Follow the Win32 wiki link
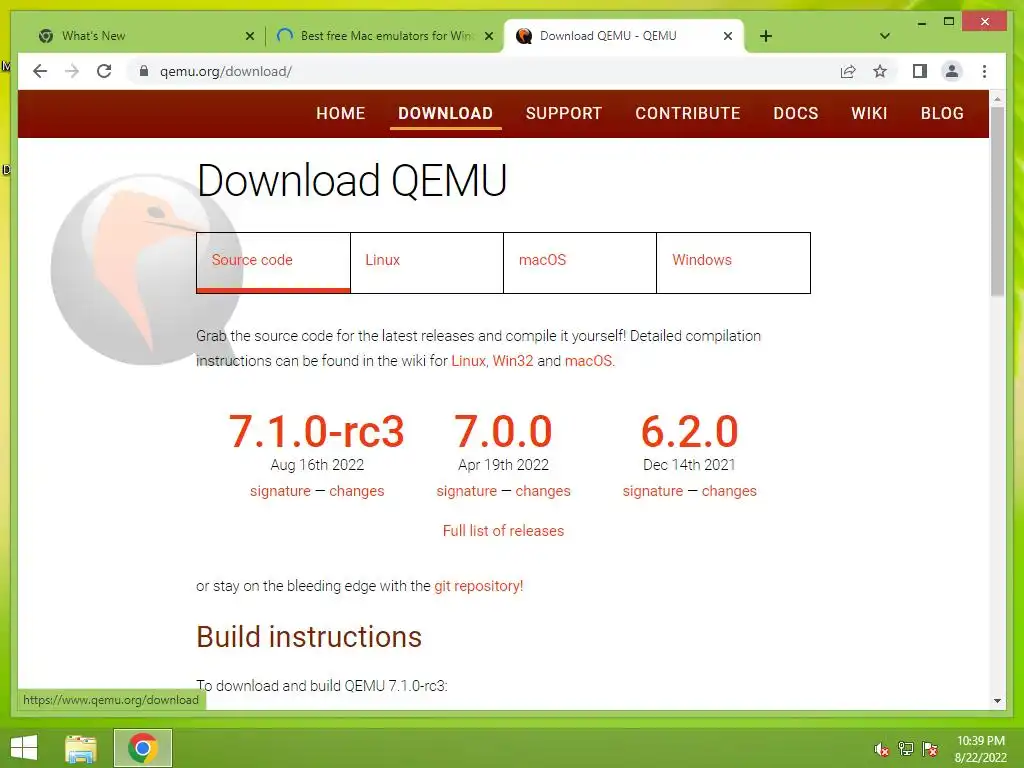This screenshot has height=768, width=1024. pos(513,360)
